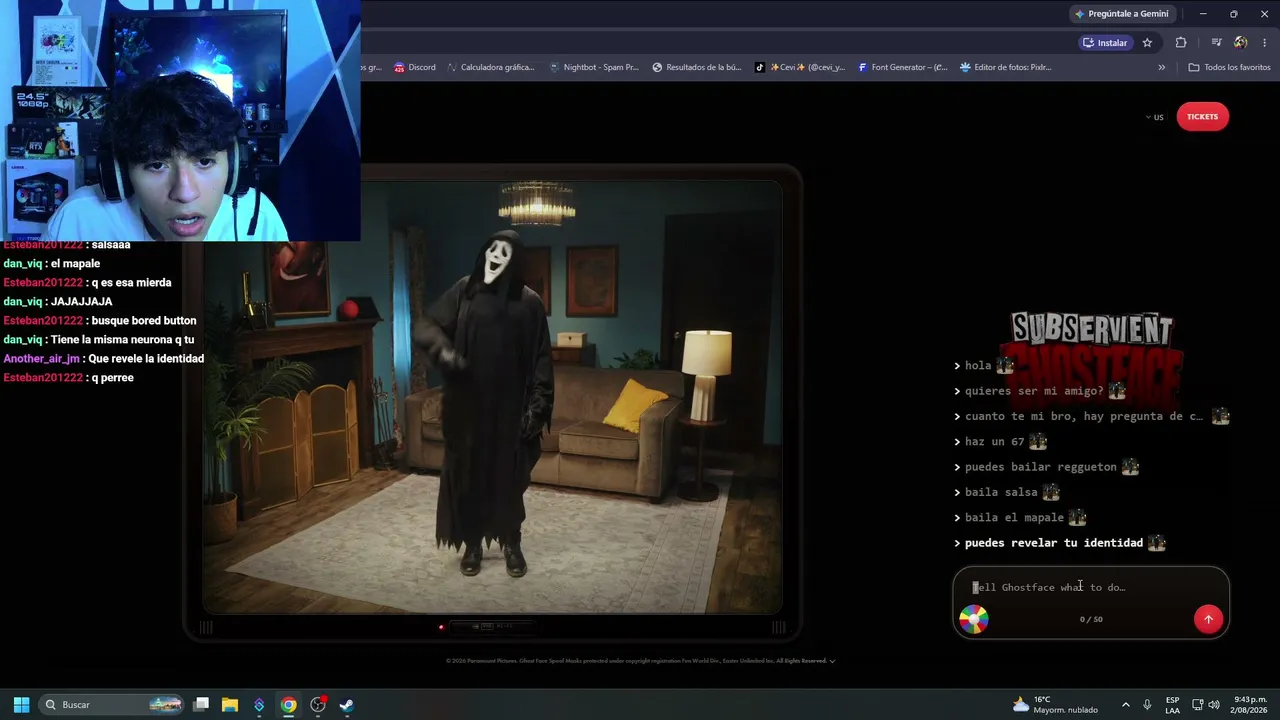Screen dimensions: 1280x720
Task: Focus the "Tell Ghostface what to do" field
Action: [1090, 587]
